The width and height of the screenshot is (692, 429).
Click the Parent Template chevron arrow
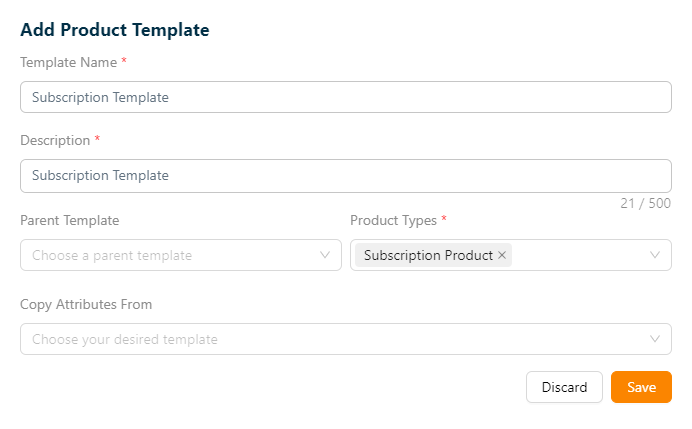coord(325,255)
